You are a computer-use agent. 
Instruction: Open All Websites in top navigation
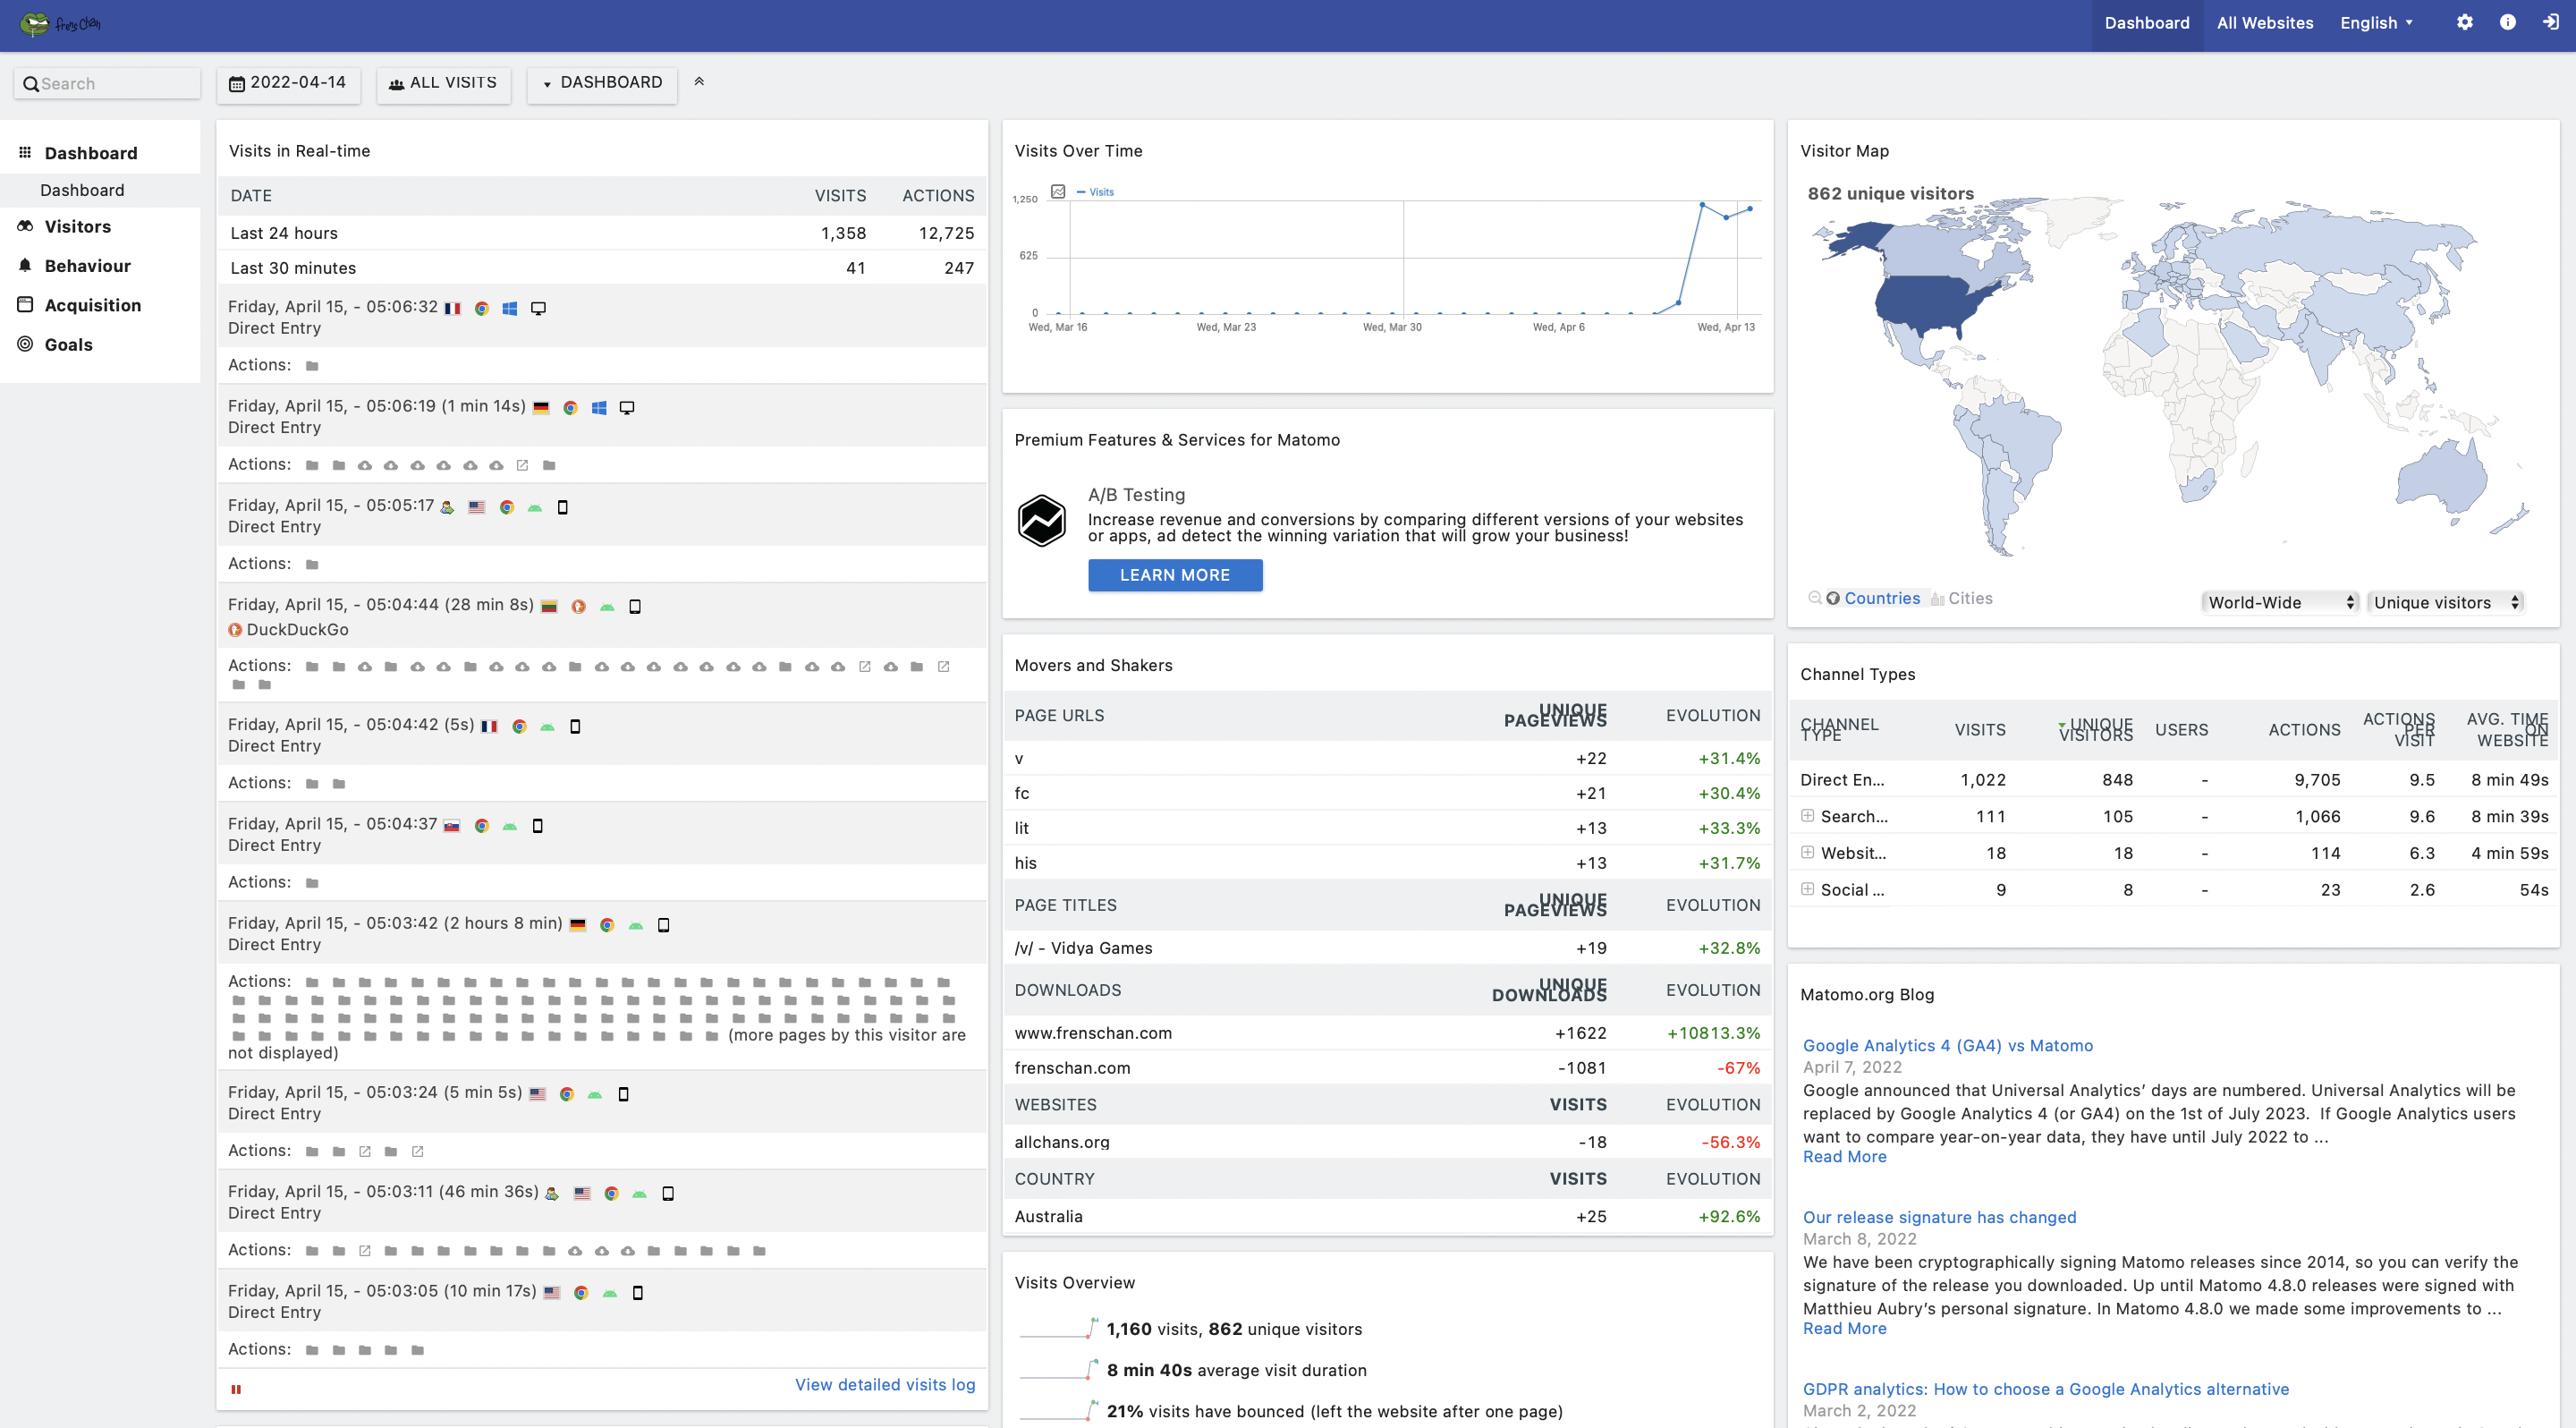point(2264,22)
